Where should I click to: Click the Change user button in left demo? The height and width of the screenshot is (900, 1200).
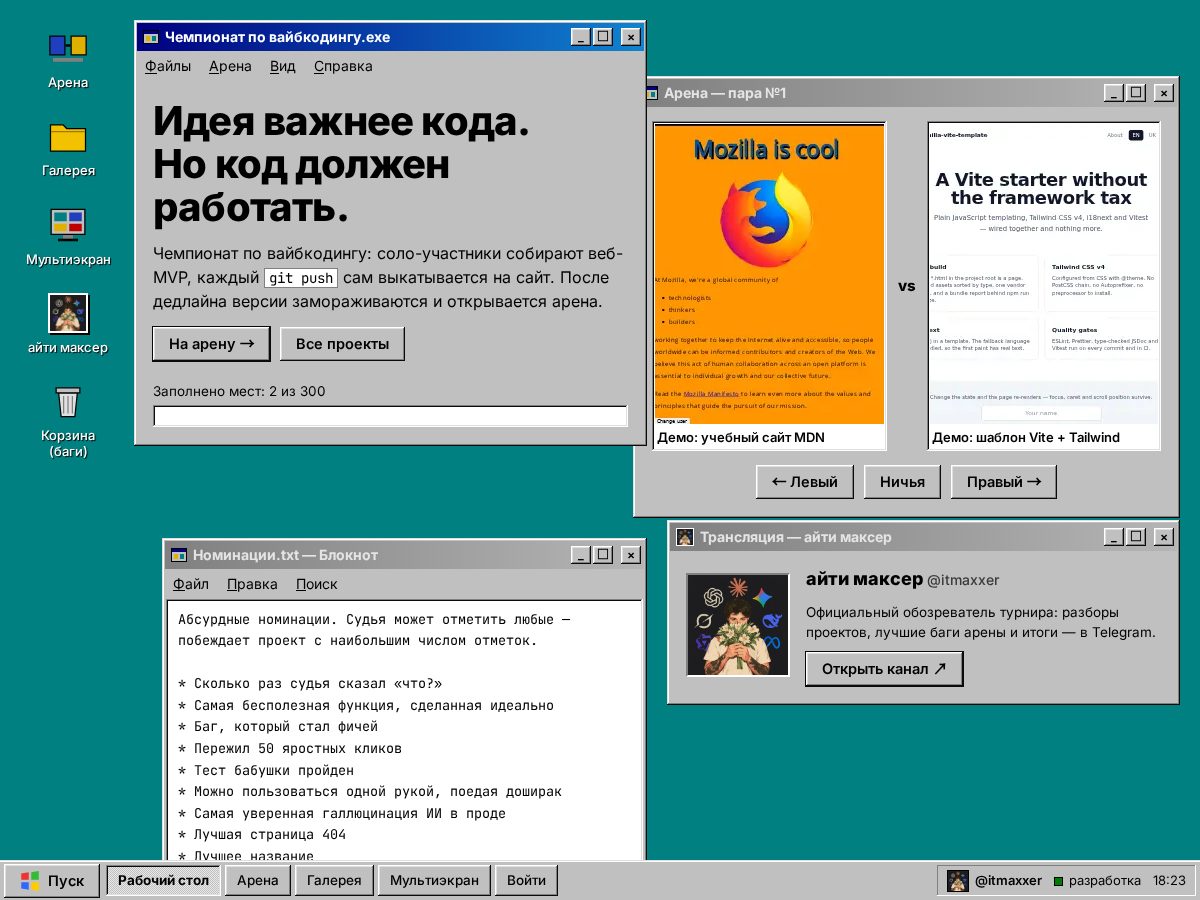click(x=672, y=421)
